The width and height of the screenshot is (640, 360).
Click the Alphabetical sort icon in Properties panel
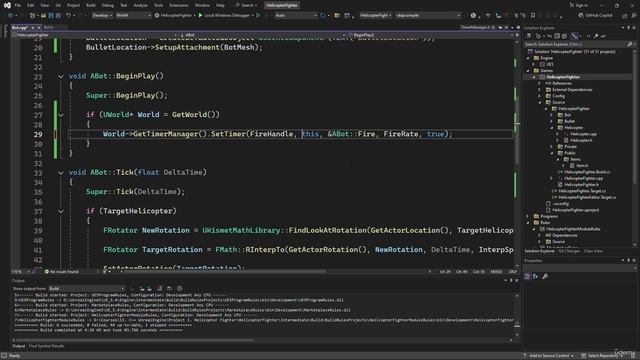(535, 276)
